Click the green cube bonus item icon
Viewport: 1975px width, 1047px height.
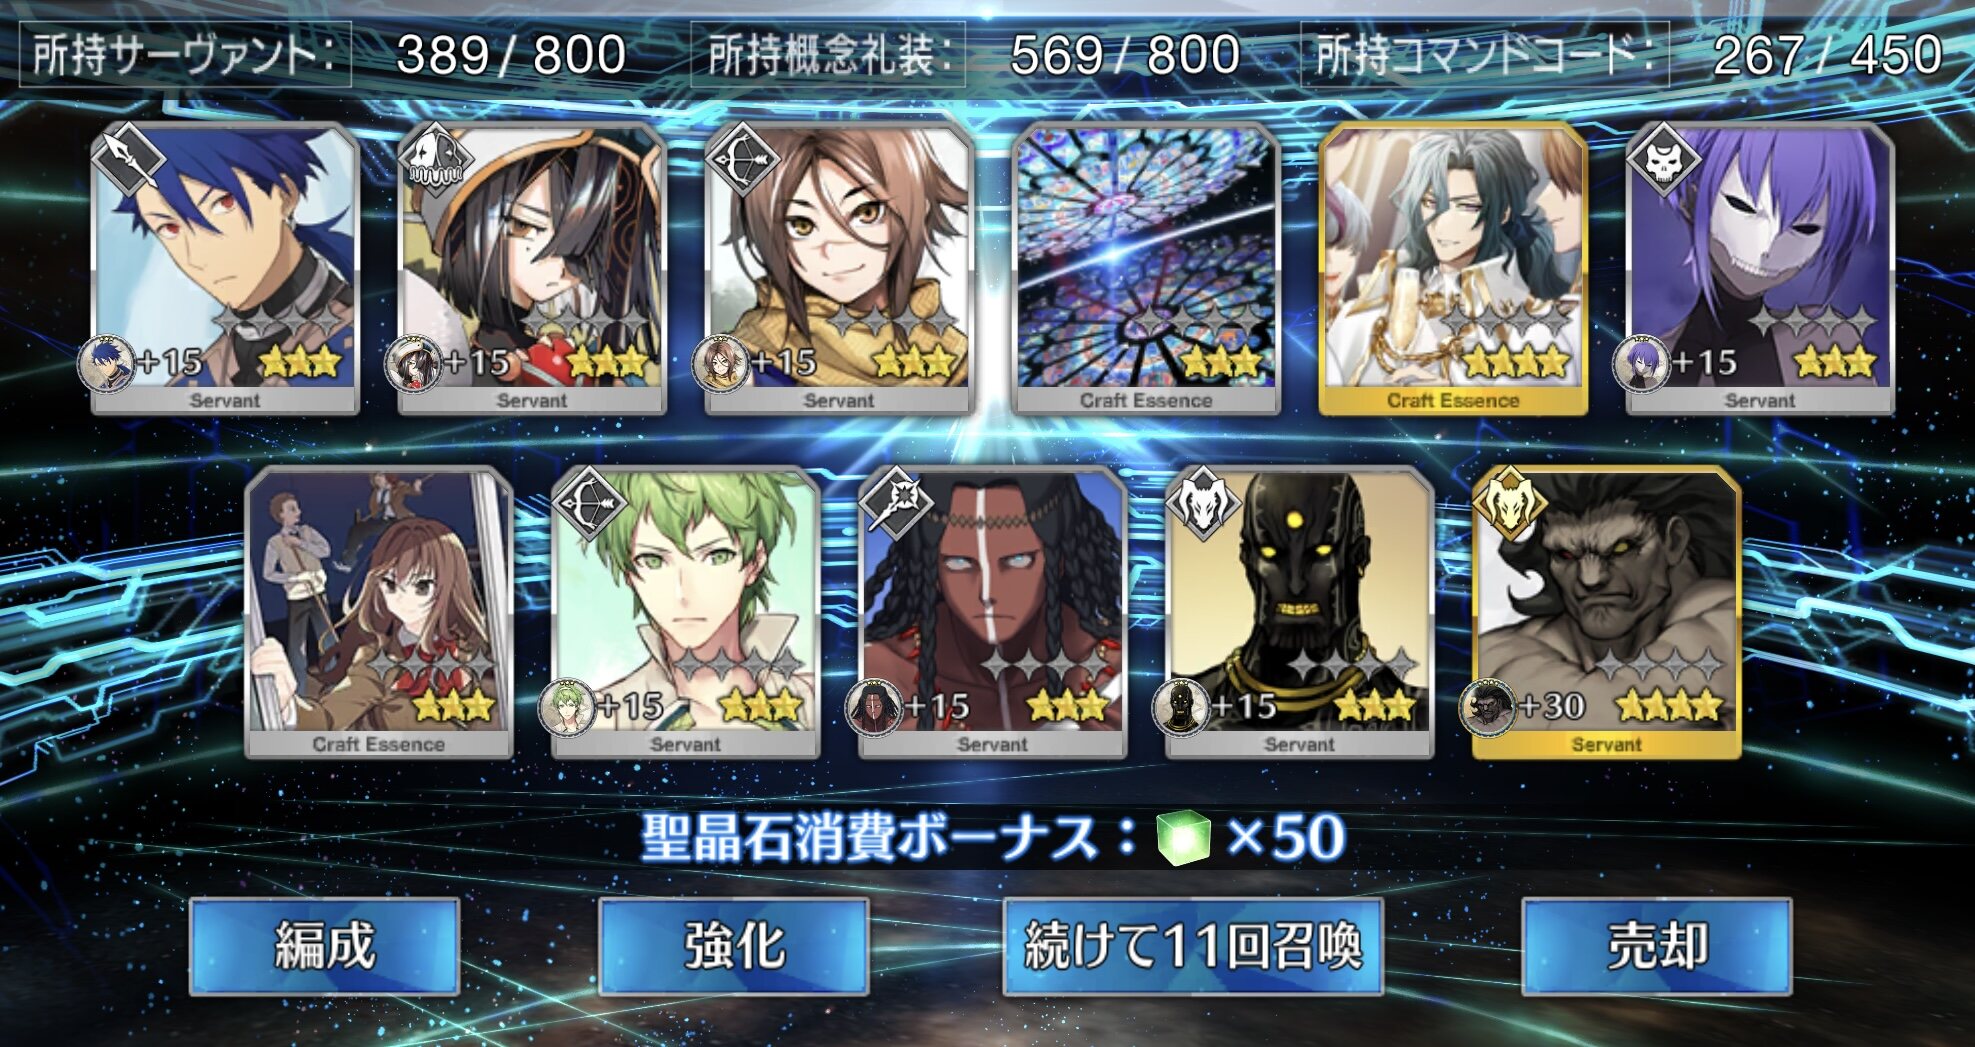click(1184, 837)
